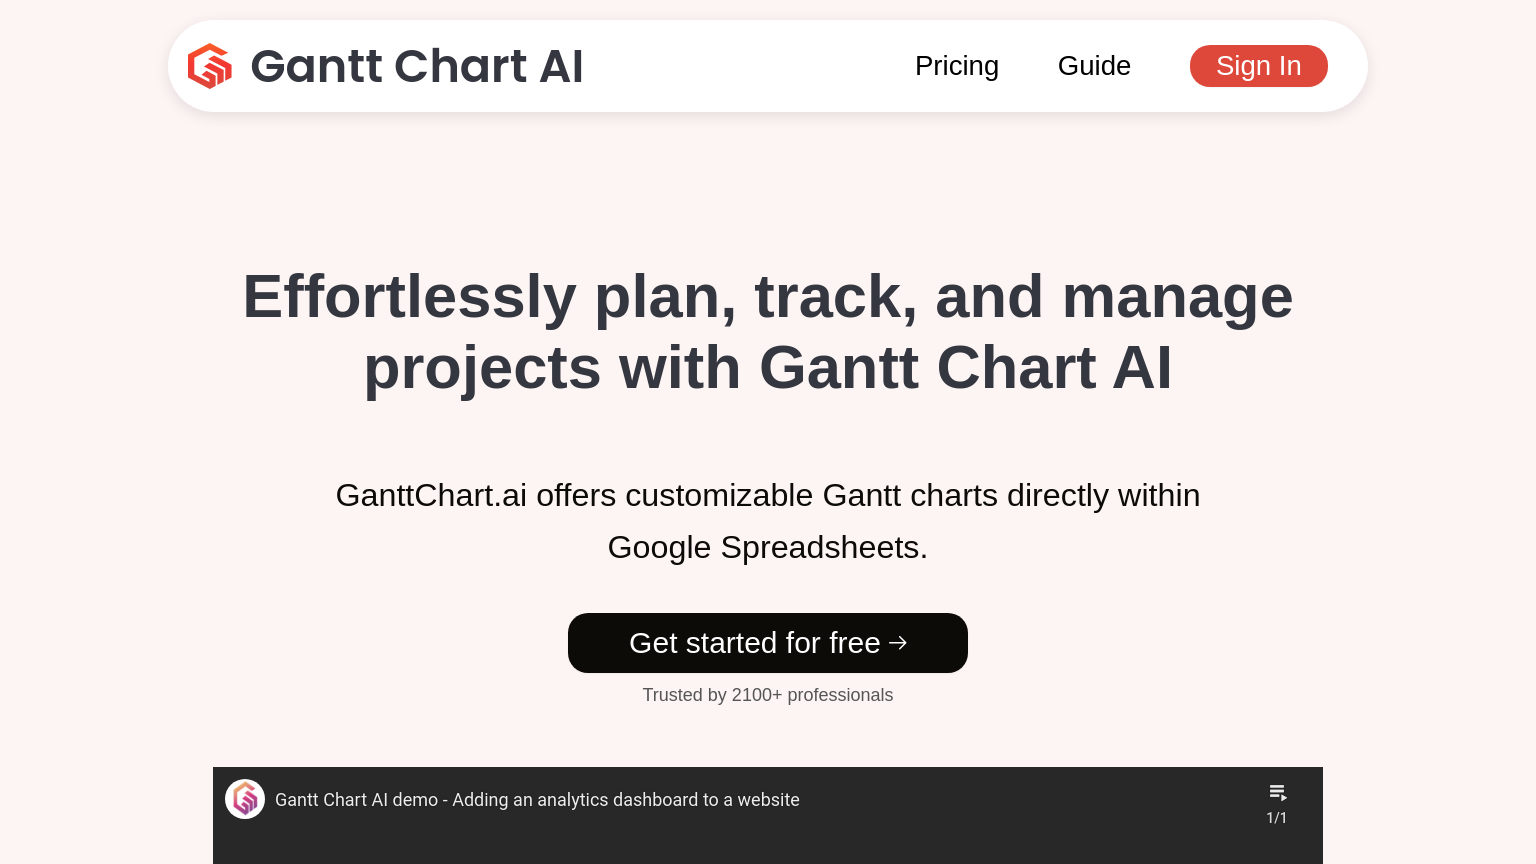Click the 1/1 playlist position counter
This screenshot has width=1536, height=864.
click(1277, 817)
